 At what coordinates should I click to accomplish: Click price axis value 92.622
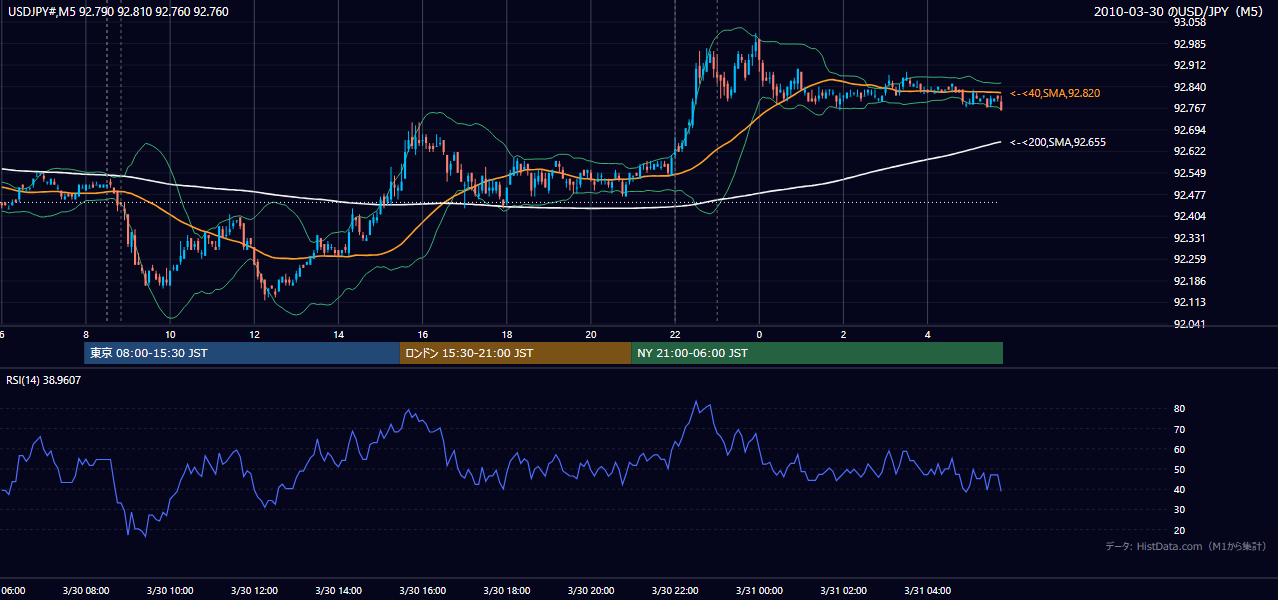1191,151
